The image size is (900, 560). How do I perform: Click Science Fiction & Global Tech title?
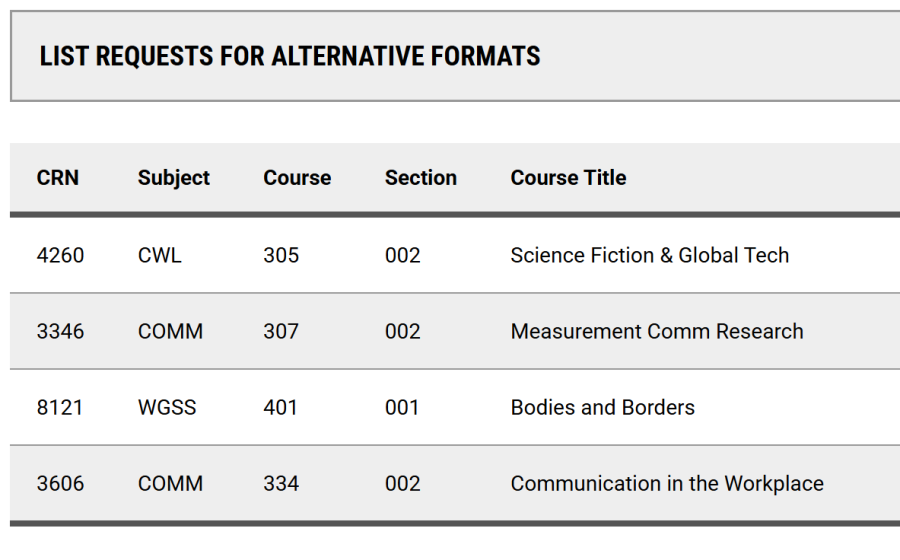[x=650, y=255]
